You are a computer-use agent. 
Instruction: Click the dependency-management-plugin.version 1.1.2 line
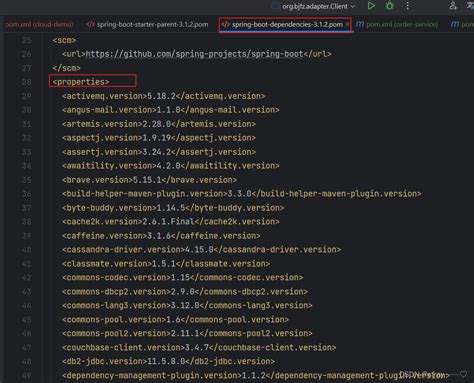pos(256,375)
